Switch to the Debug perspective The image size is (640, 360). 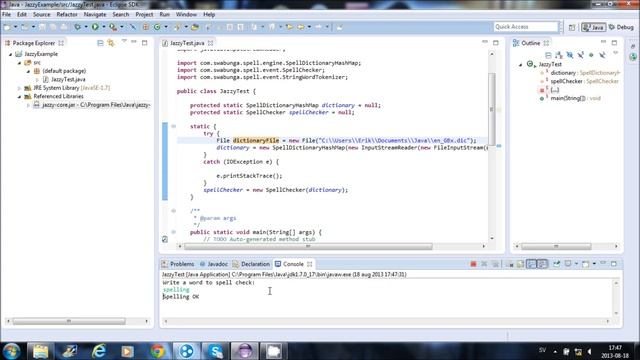click(621, 27)
